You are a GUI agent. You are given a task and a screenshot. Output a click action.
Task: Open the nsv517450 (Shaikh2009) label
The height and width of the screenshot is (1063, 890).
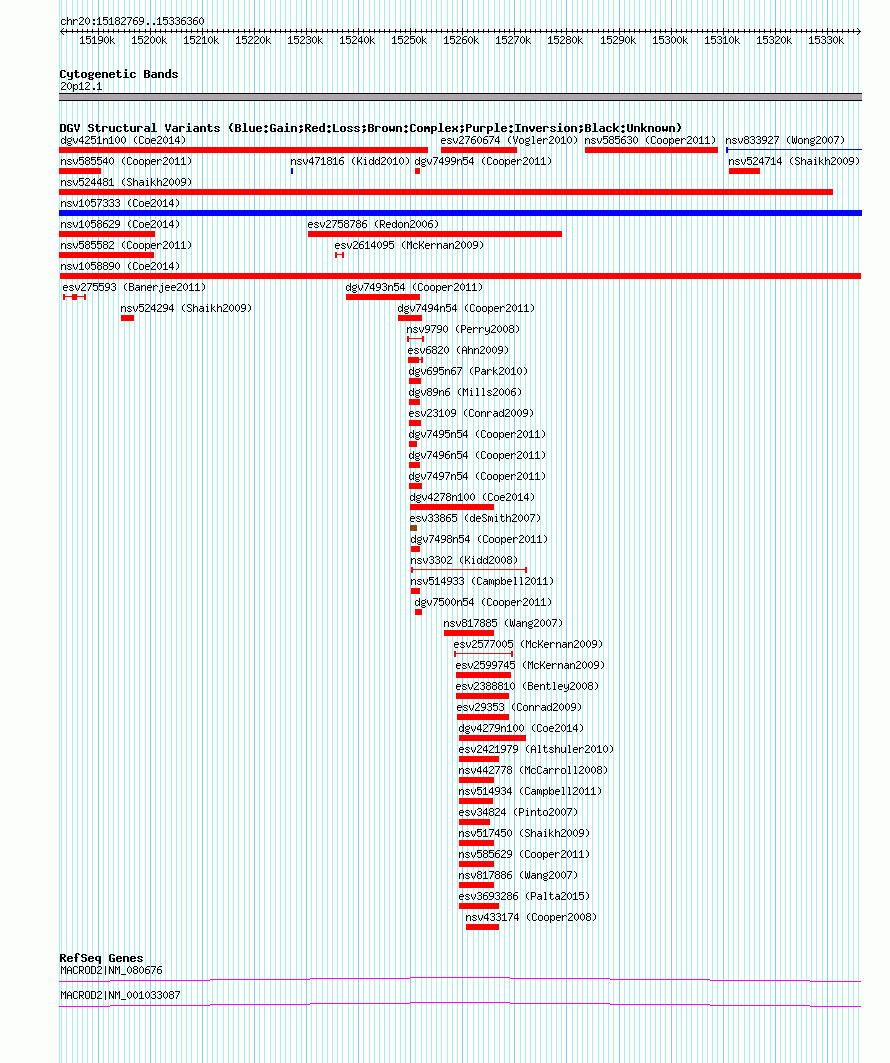(524, 834)
